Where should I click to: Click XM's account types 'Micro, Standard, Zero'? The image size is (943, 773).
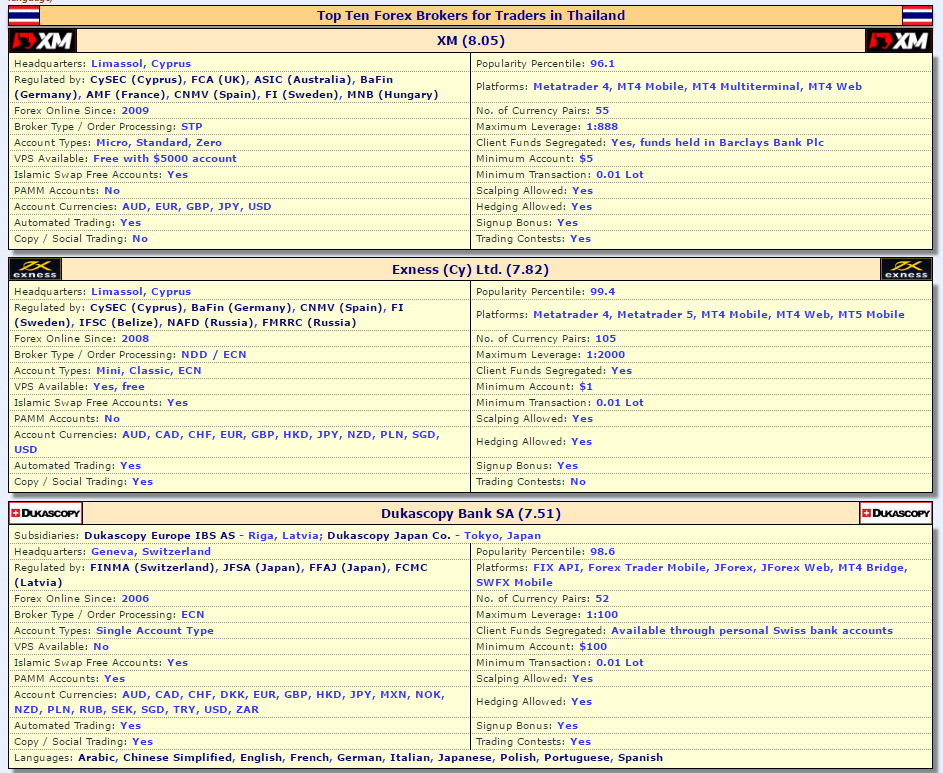tap(159, 143)
